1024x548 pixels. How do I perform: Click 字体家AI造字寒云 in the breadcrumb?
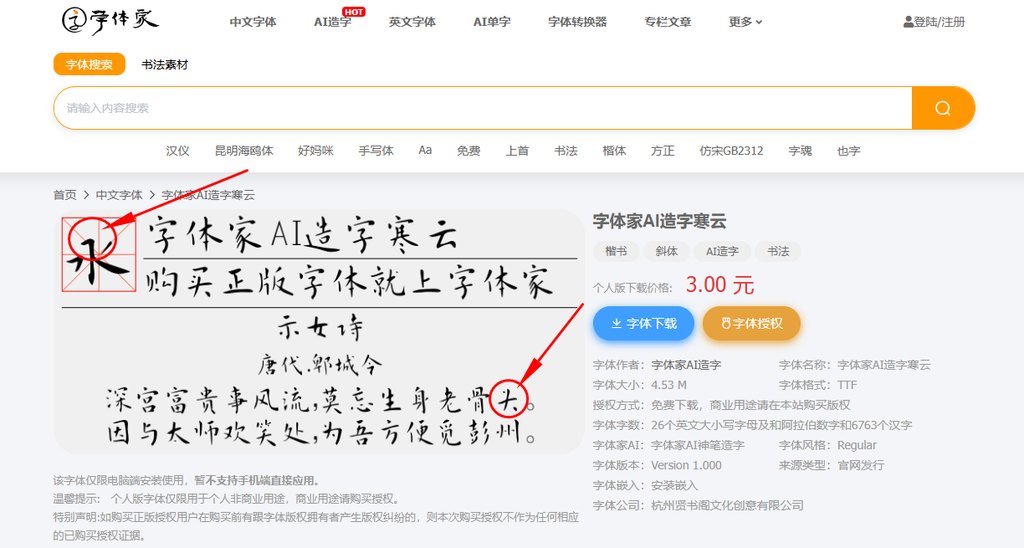pyautogui.click(x=208, y=195)
